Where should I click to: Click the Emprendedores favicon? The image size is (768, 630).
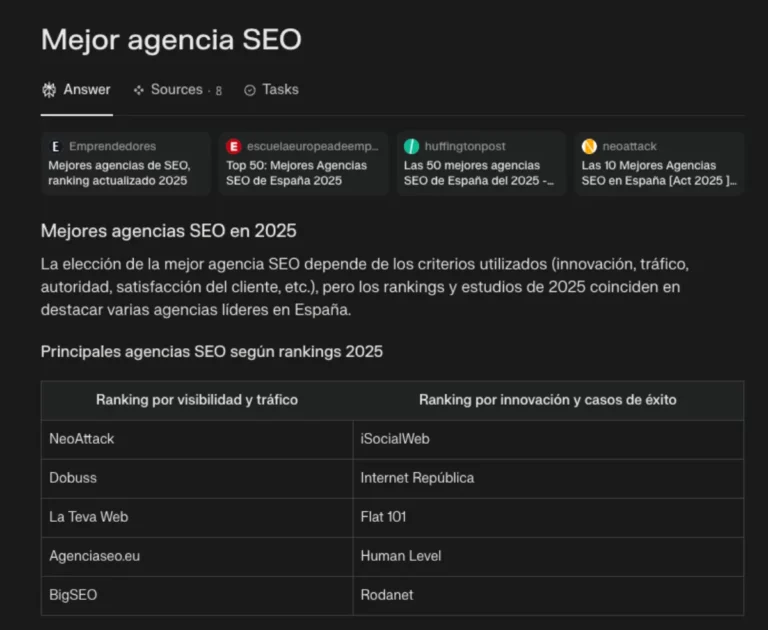[x=56, y=146]
